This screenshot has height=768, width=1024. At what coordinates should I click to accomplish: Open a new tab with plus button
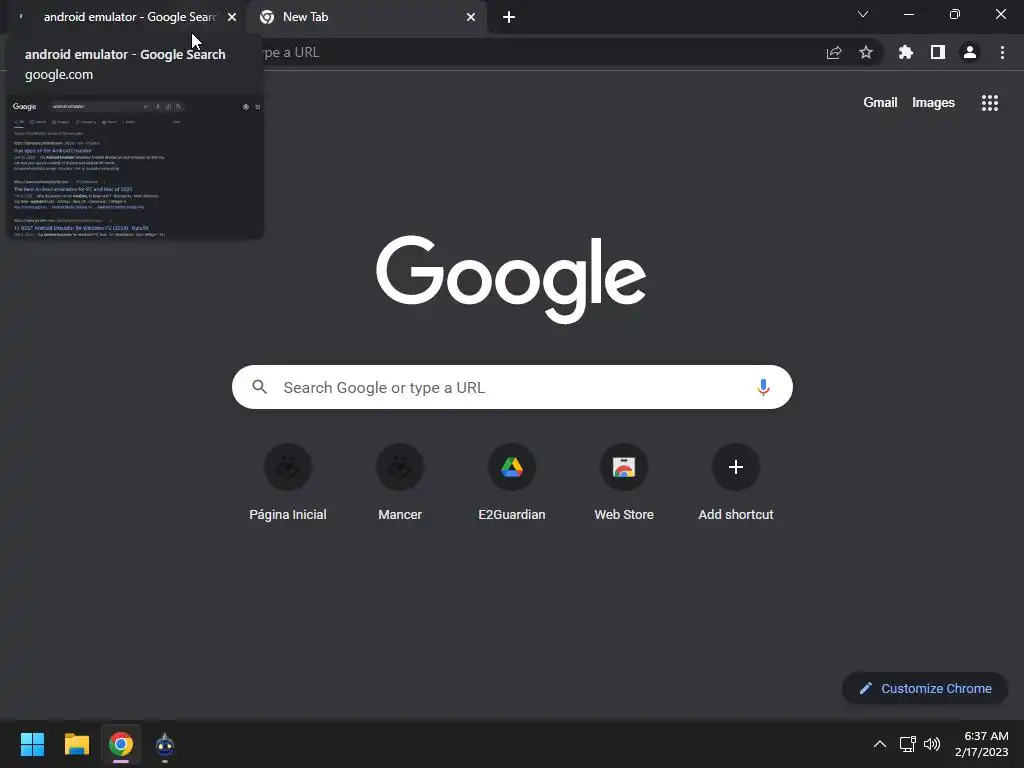pyautogui.click(x=509, y=17)
